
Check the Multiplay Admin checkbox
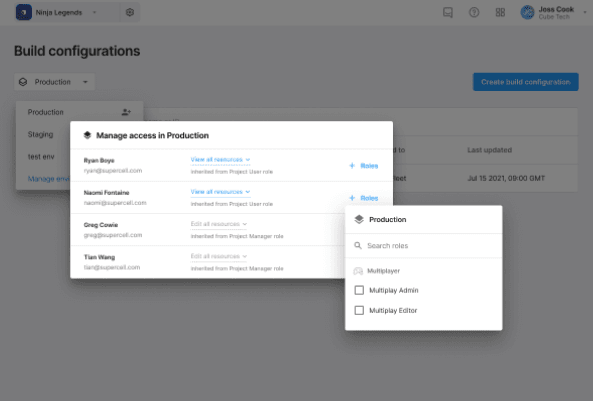click(x=359, y=290)
